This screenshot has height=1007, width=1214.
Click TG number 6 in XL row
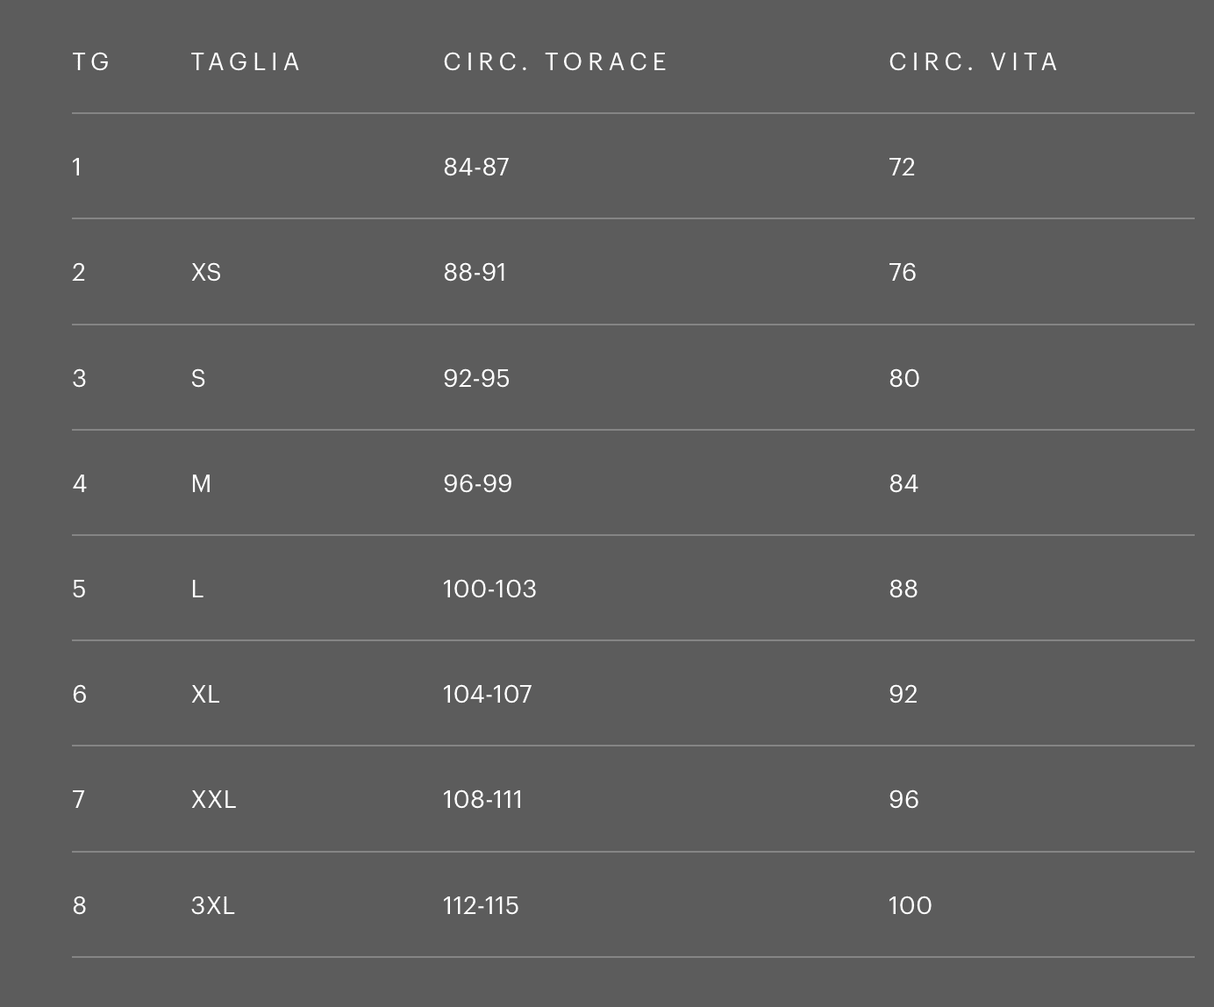tap(80, 694)
